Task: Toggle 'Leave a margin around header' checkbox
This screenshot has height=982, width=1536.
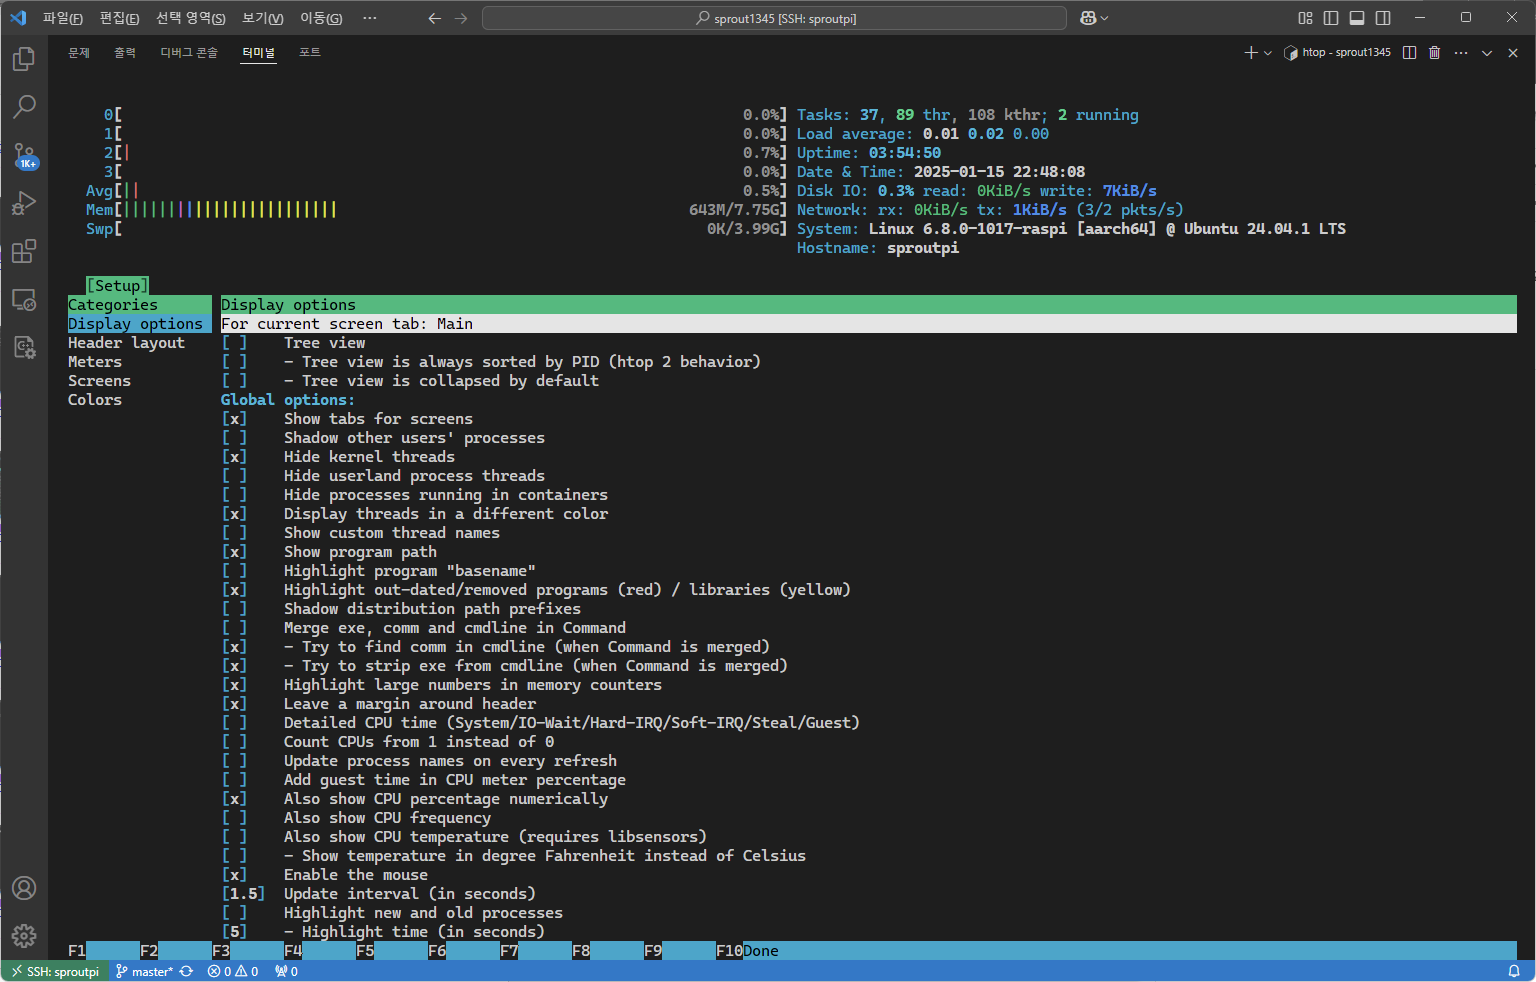Action: tap(234, 704)
